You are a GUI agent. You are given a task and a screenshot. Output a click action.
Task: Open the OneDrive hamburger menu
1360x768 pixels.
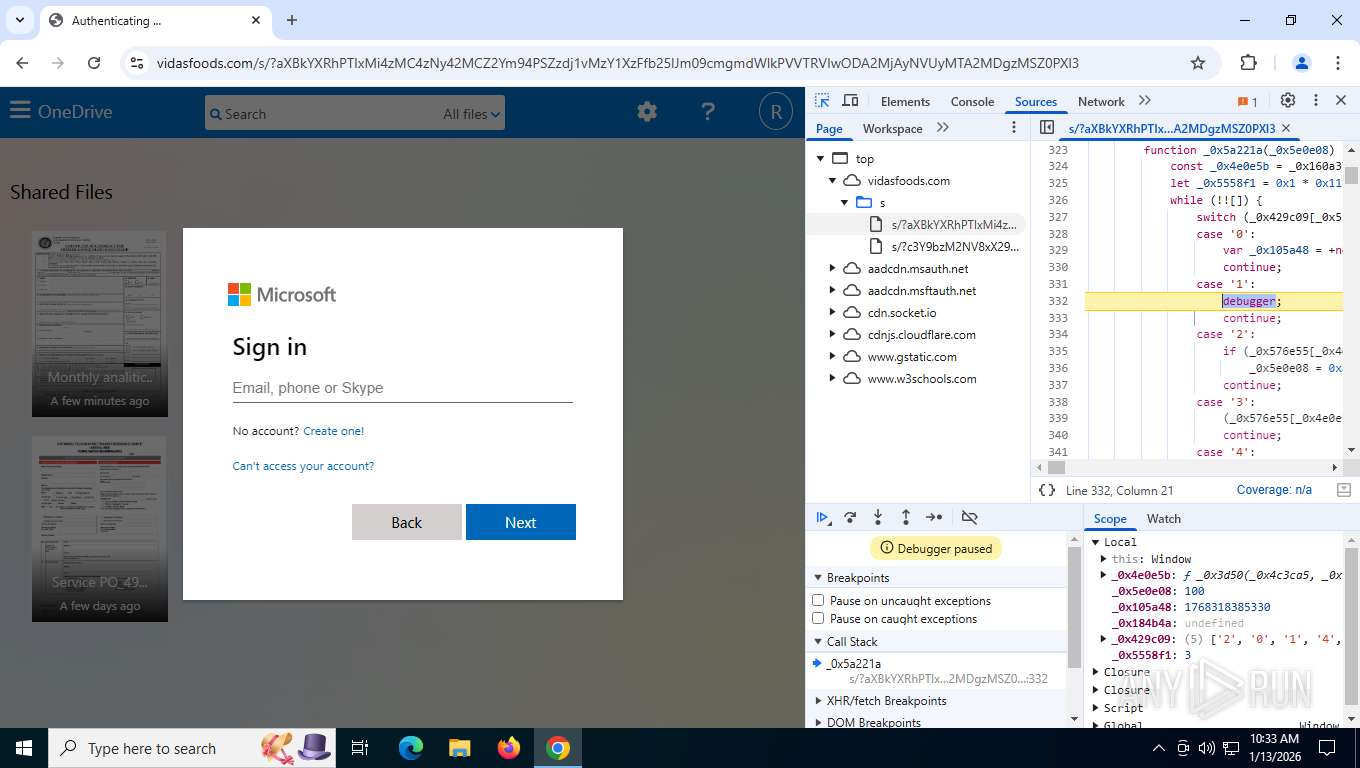pos(20,111)
